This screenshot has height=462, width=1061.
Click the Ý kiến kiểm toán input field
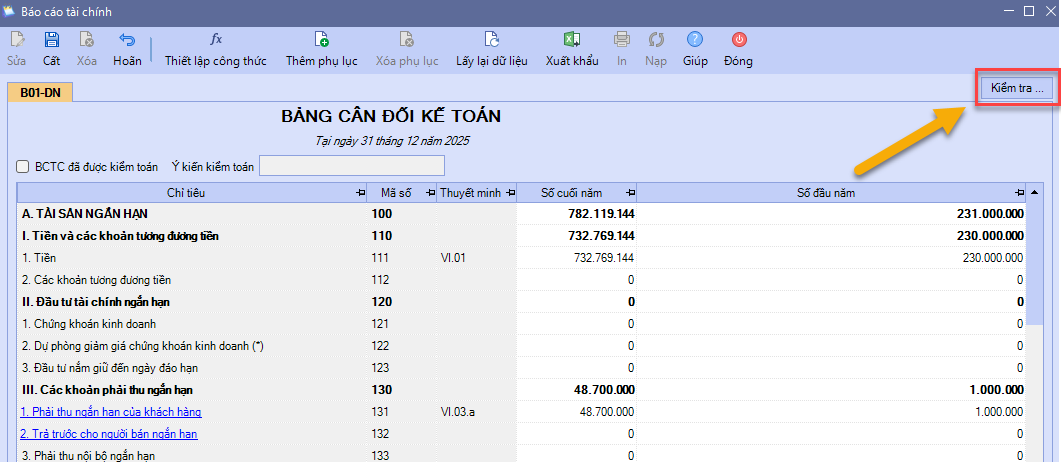pos(351,166)
